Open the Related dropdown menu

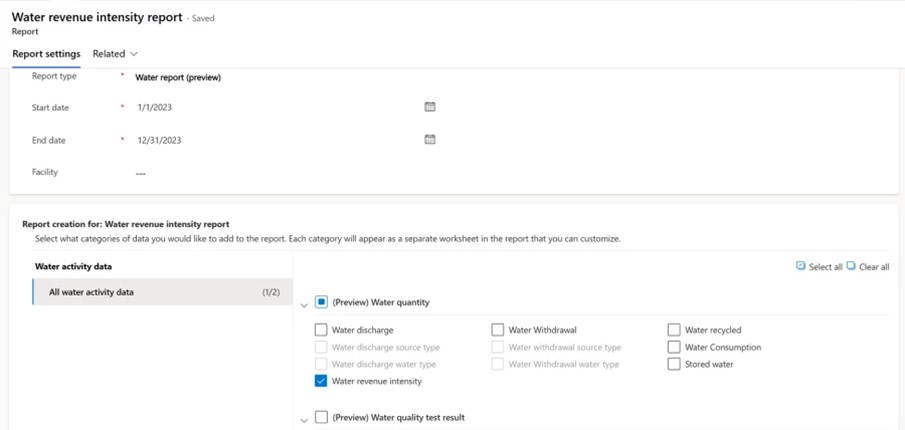(115, 54)
